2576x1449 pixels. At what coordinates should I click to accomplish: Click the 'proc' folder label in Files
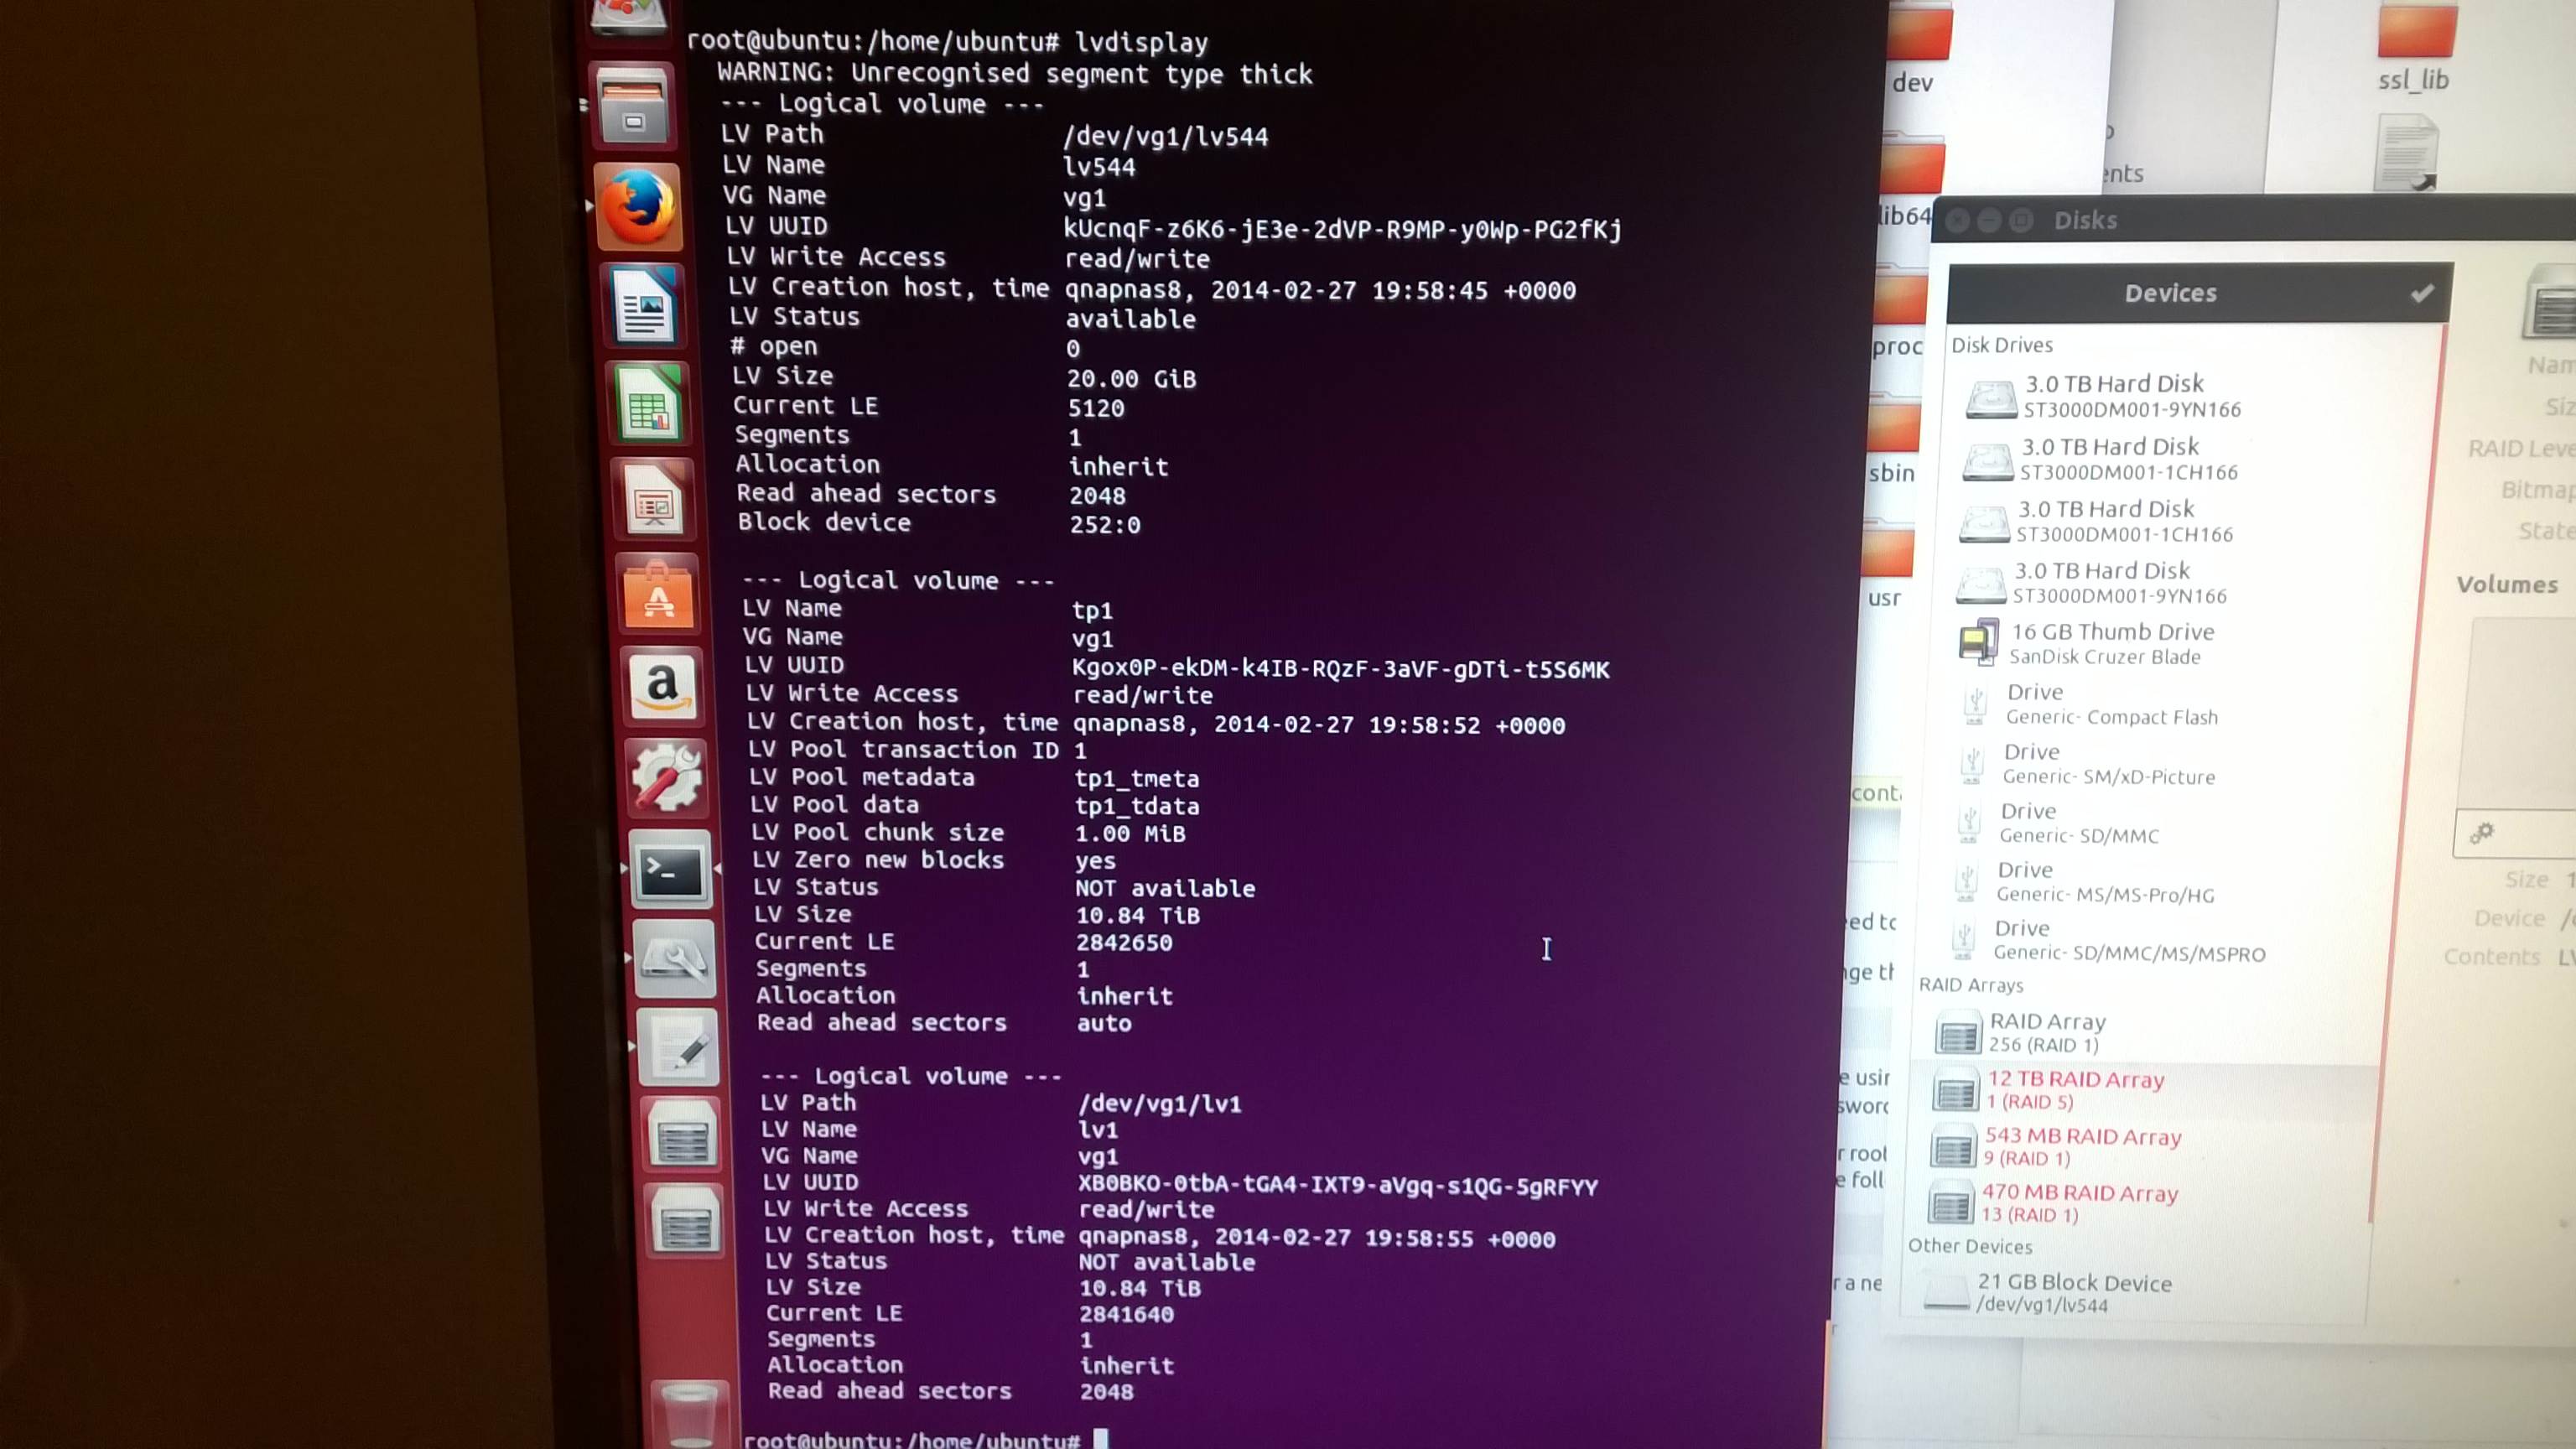[1897, 347]
